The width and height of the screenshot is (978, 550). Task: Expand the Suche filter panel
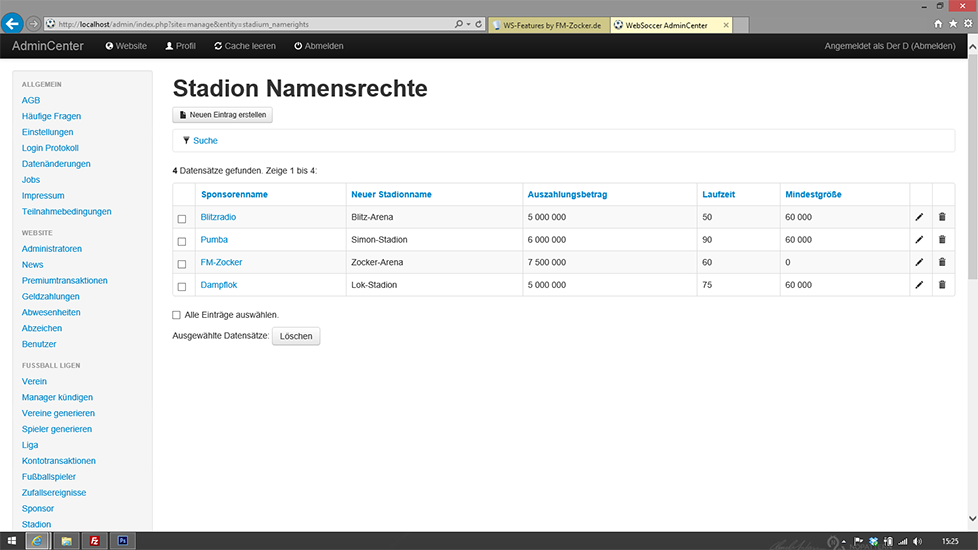coord(205,141)
